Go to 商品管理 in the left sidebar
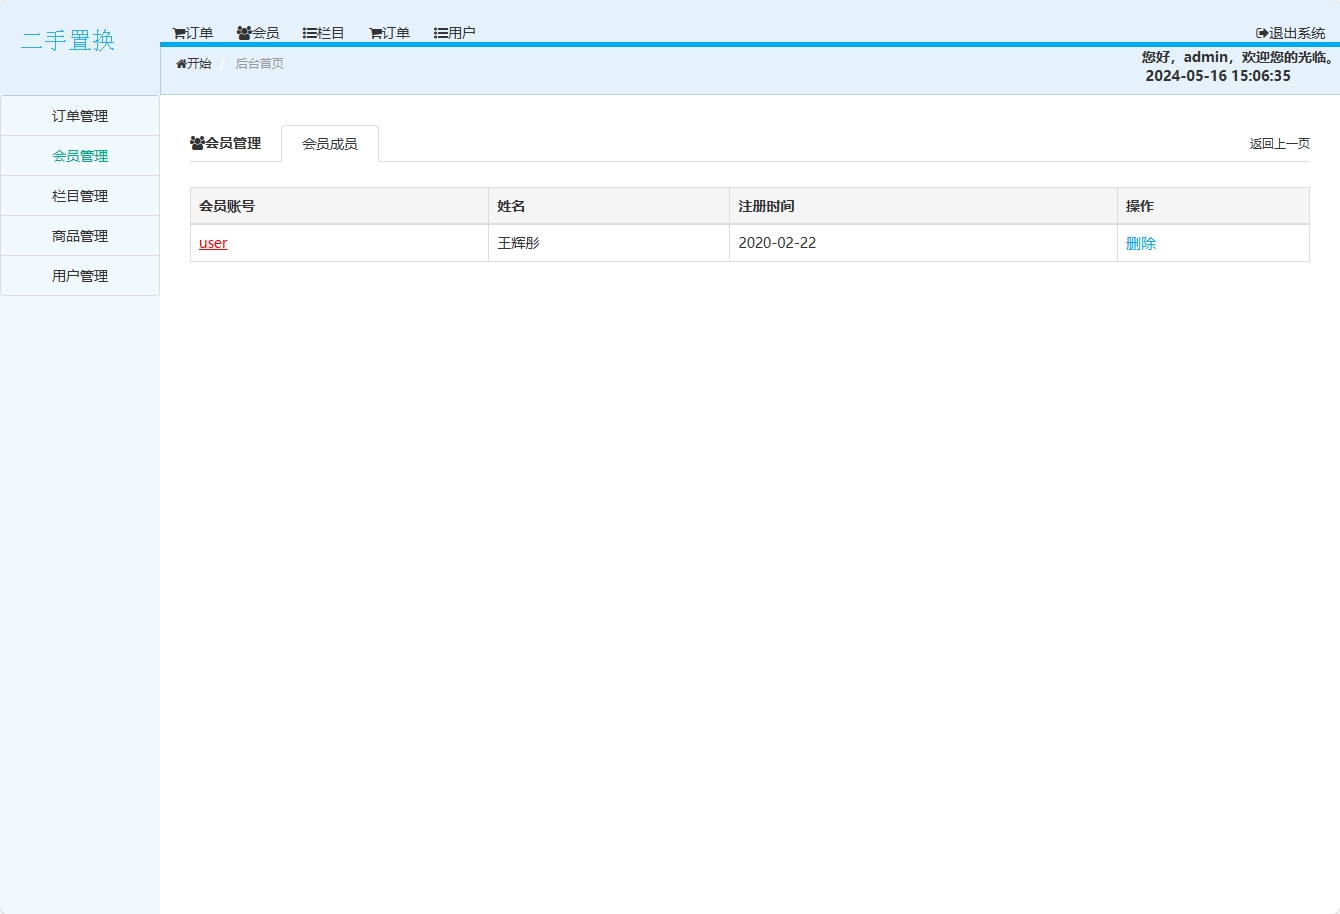 [x=80, y=236]
